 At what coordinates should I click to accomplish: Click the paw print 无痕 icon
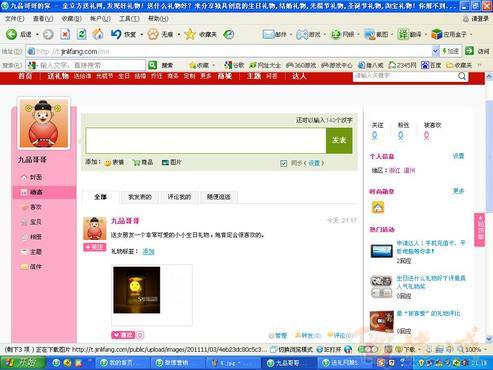click(153, 34)
